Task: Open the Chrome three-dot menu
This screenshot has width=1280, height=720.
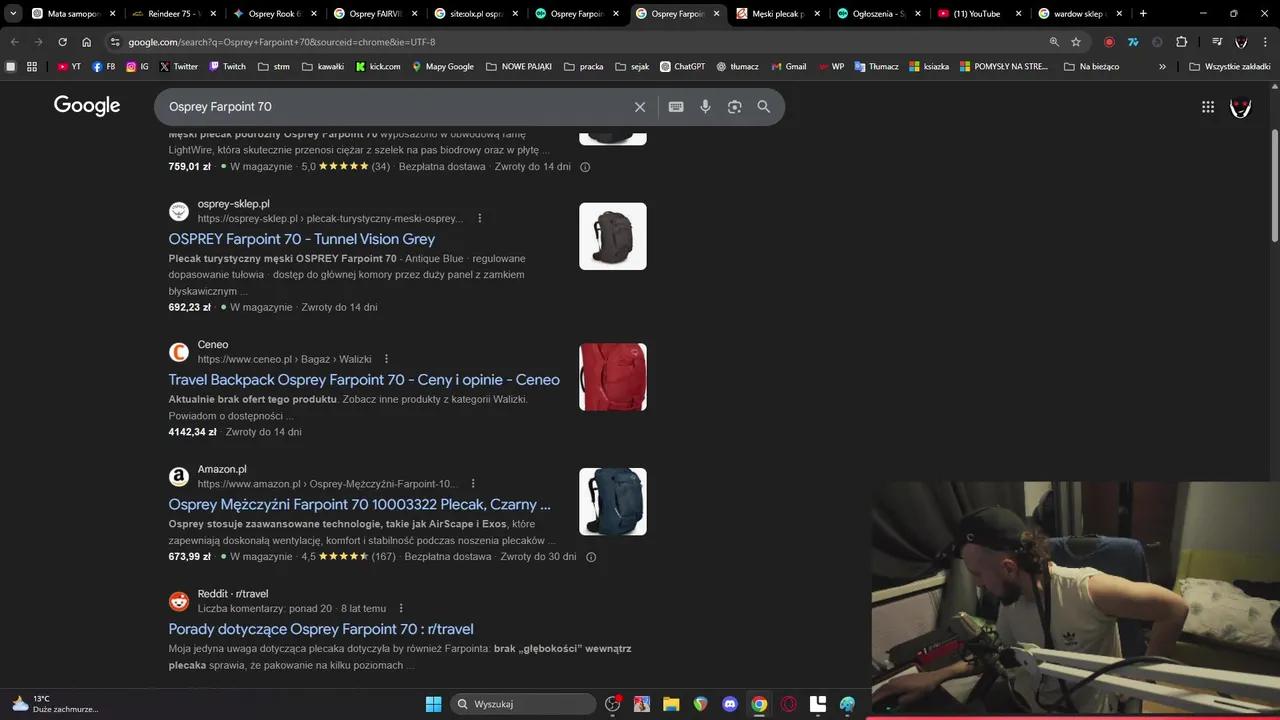Action: pos(1266,42)
